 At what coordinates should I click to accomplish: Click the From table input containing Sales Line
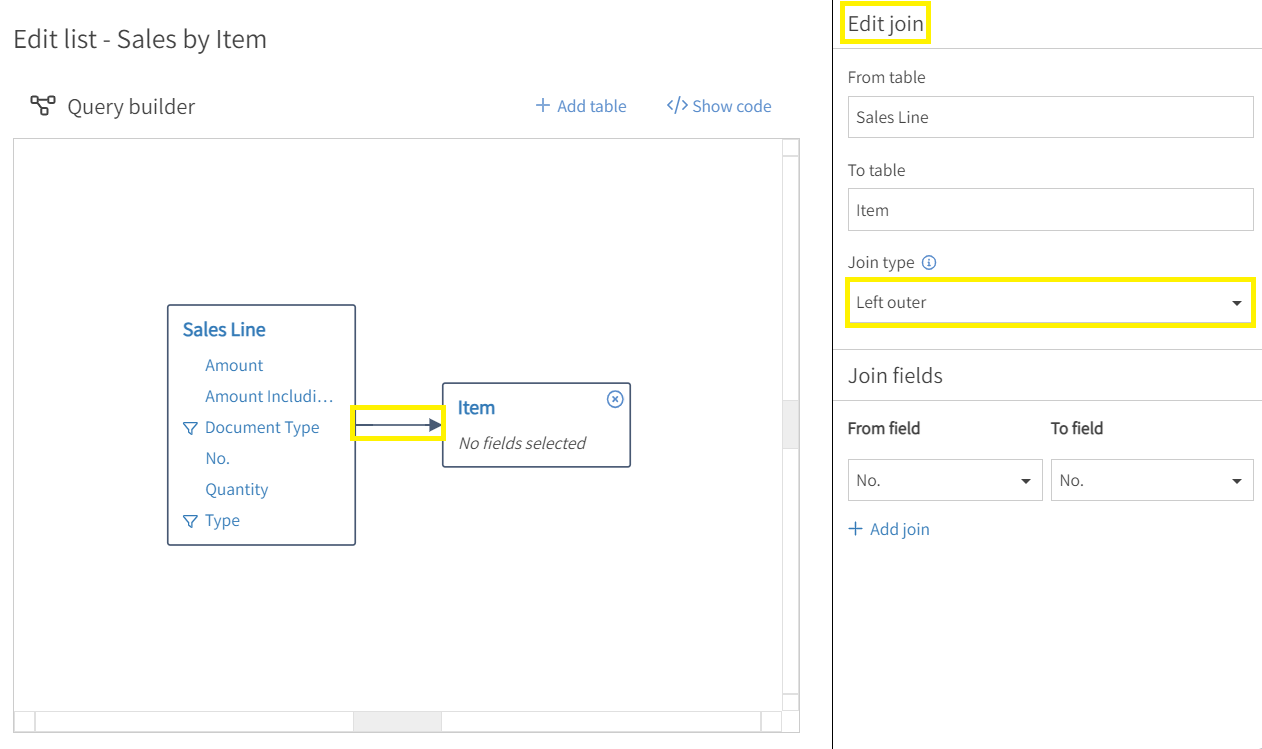click(x=1050, y=117)
